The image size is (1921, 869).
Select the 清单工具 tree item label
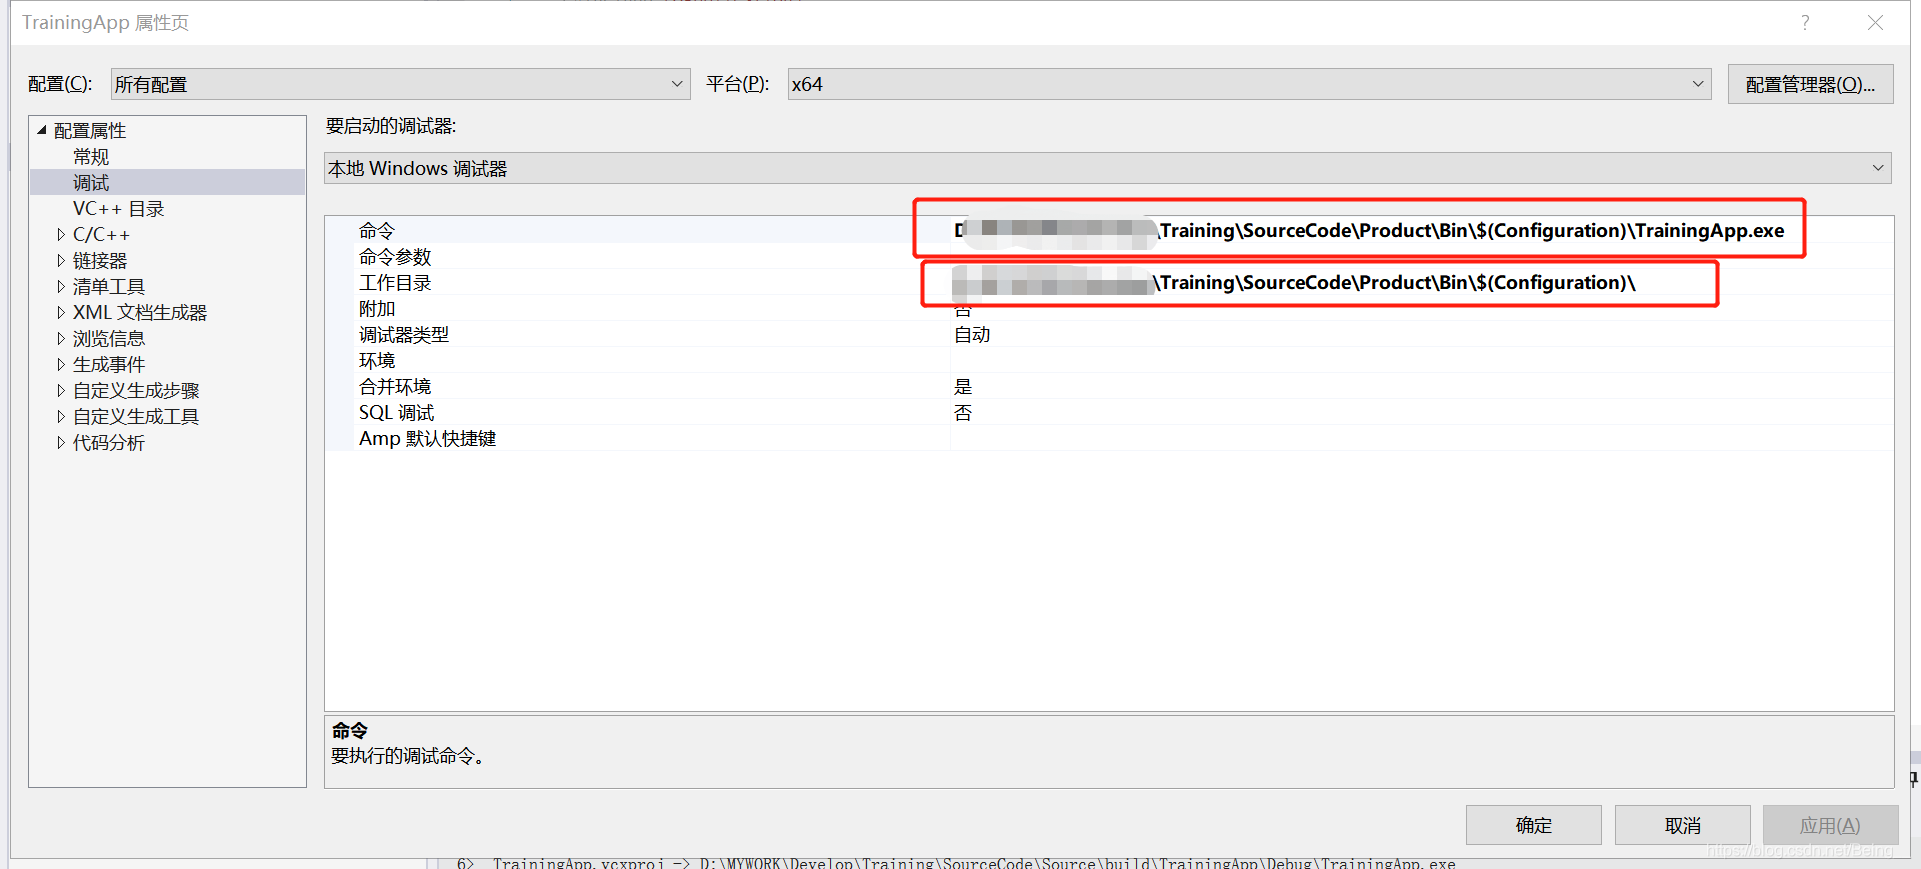click(109, 286)
